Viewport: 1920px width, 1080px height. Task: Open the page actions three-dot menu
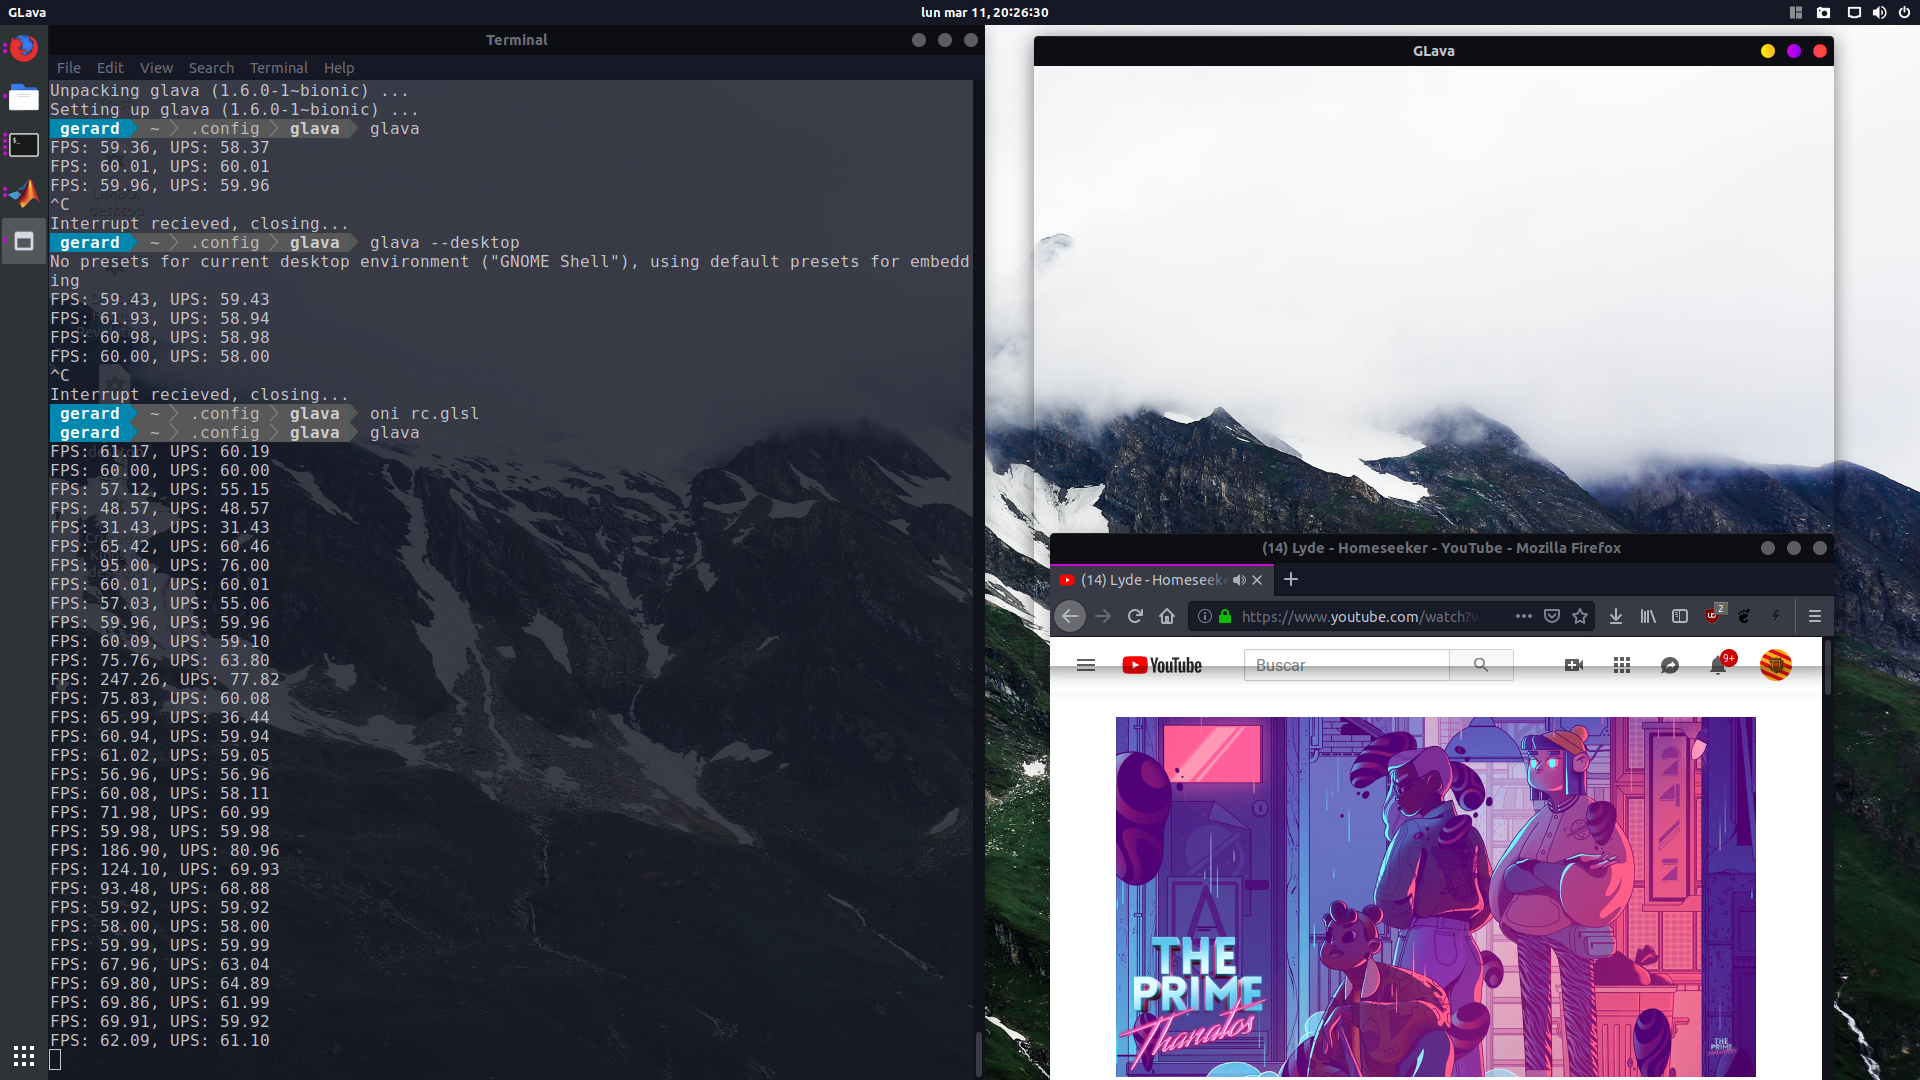click(x=1524, y=616)
